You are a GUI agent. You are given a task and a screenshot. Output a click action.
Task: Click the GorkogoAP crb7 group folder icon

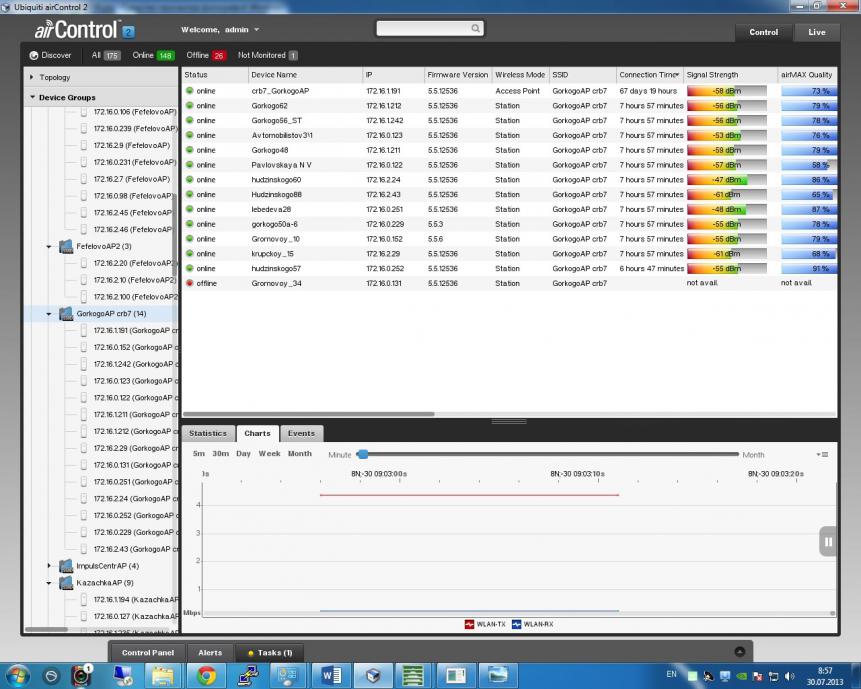pos(66,314)
